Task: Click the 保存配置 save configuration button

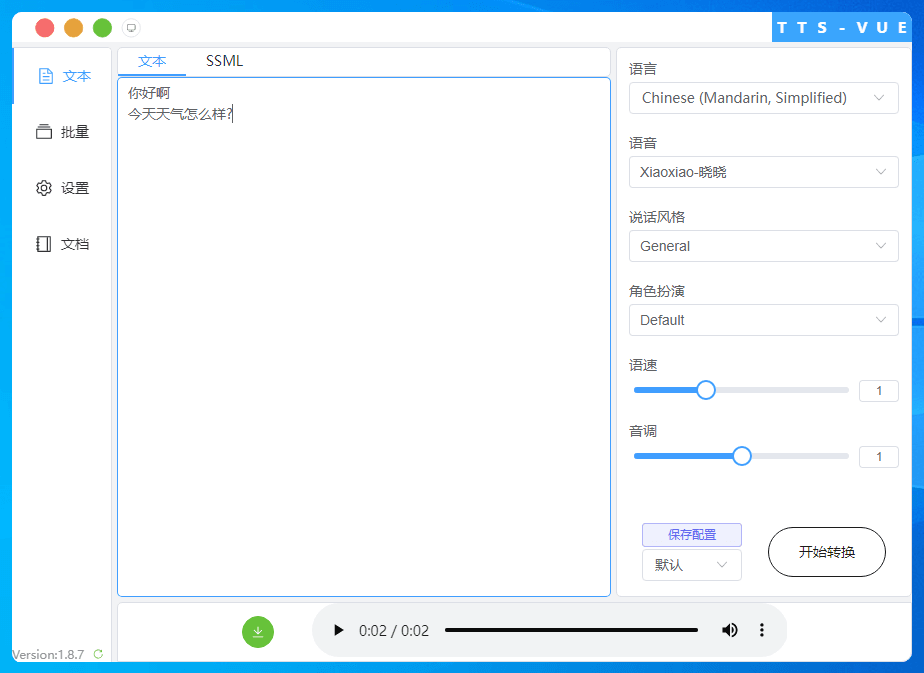Action: pyautogui.click(x=691, y=535)
